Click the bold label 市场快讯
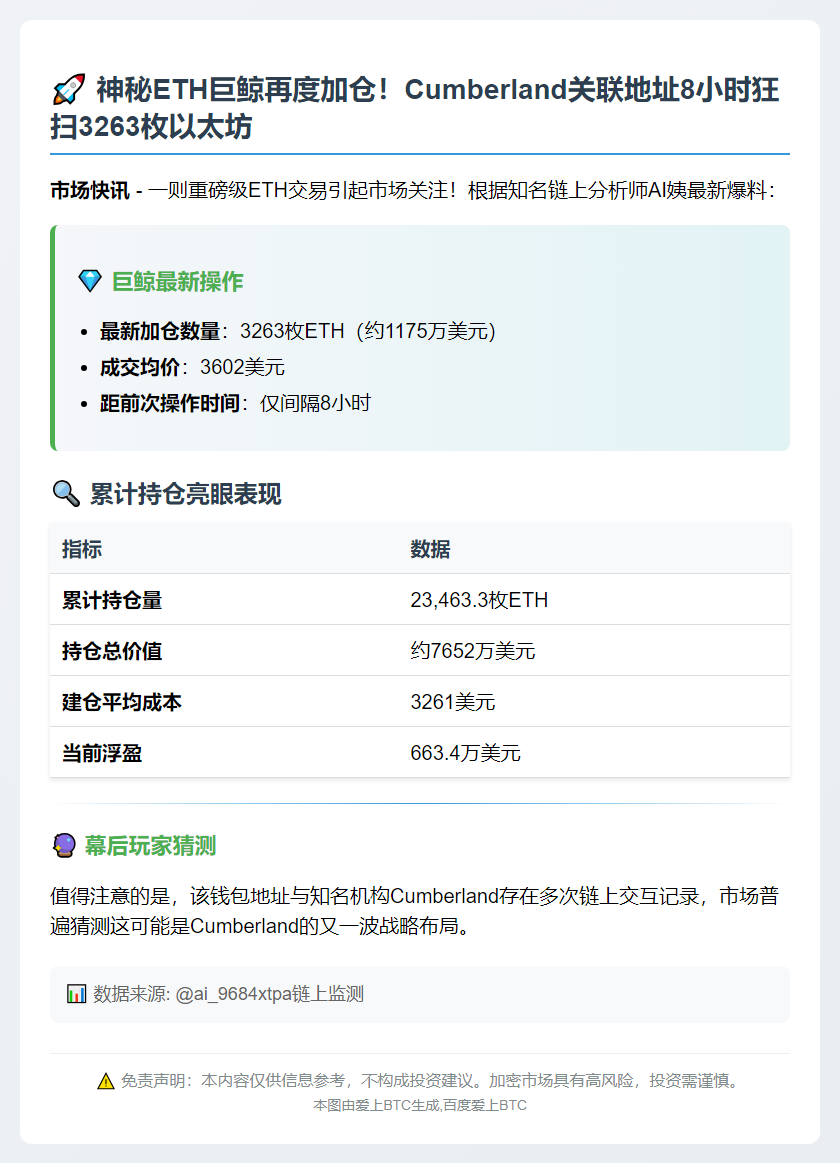 (90, 191)
